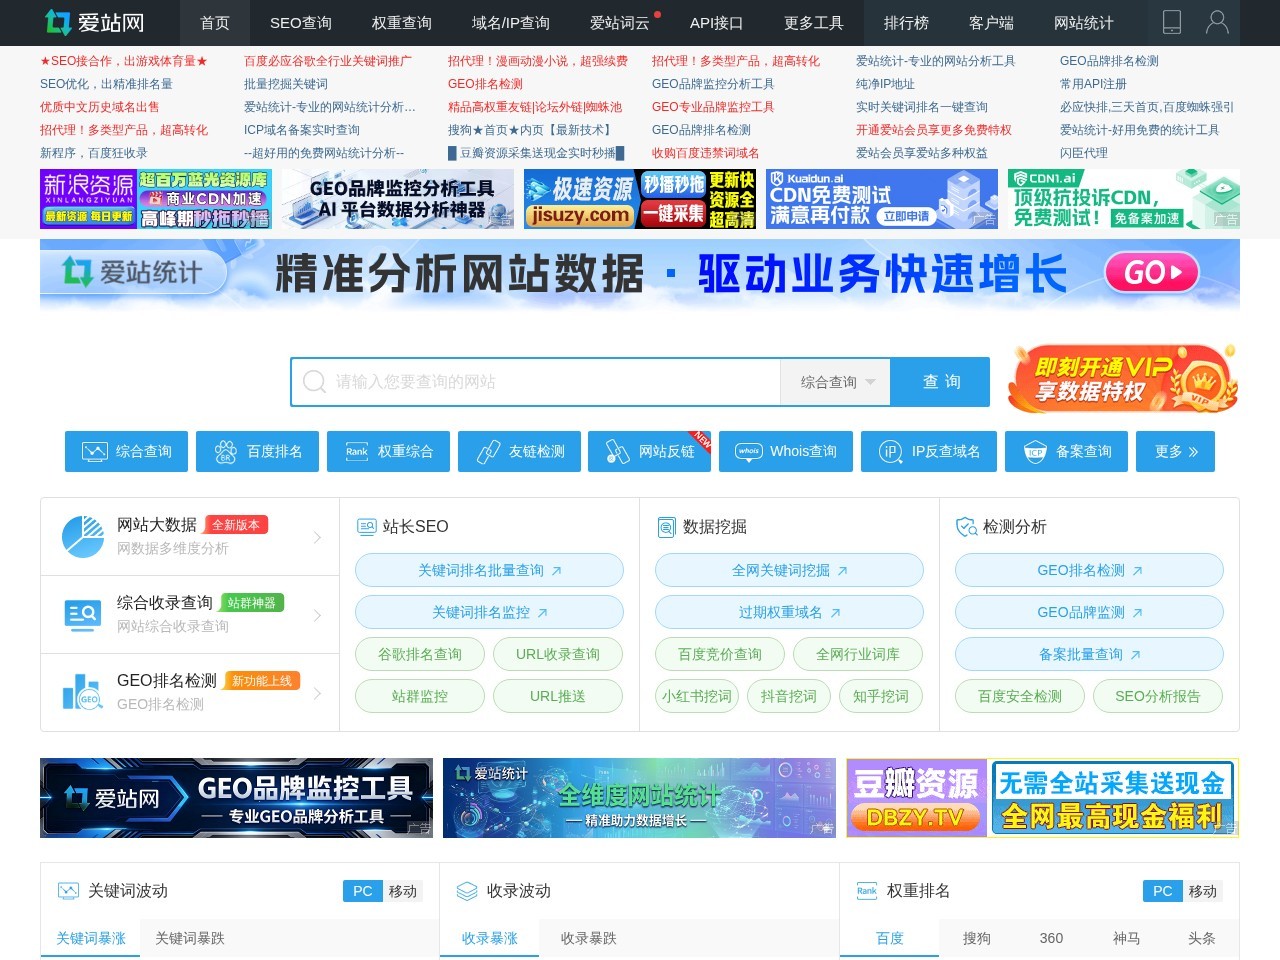Open 备案查询 tool button
The width and height of the screenshot is (1280, 960).
point(1066,451)
